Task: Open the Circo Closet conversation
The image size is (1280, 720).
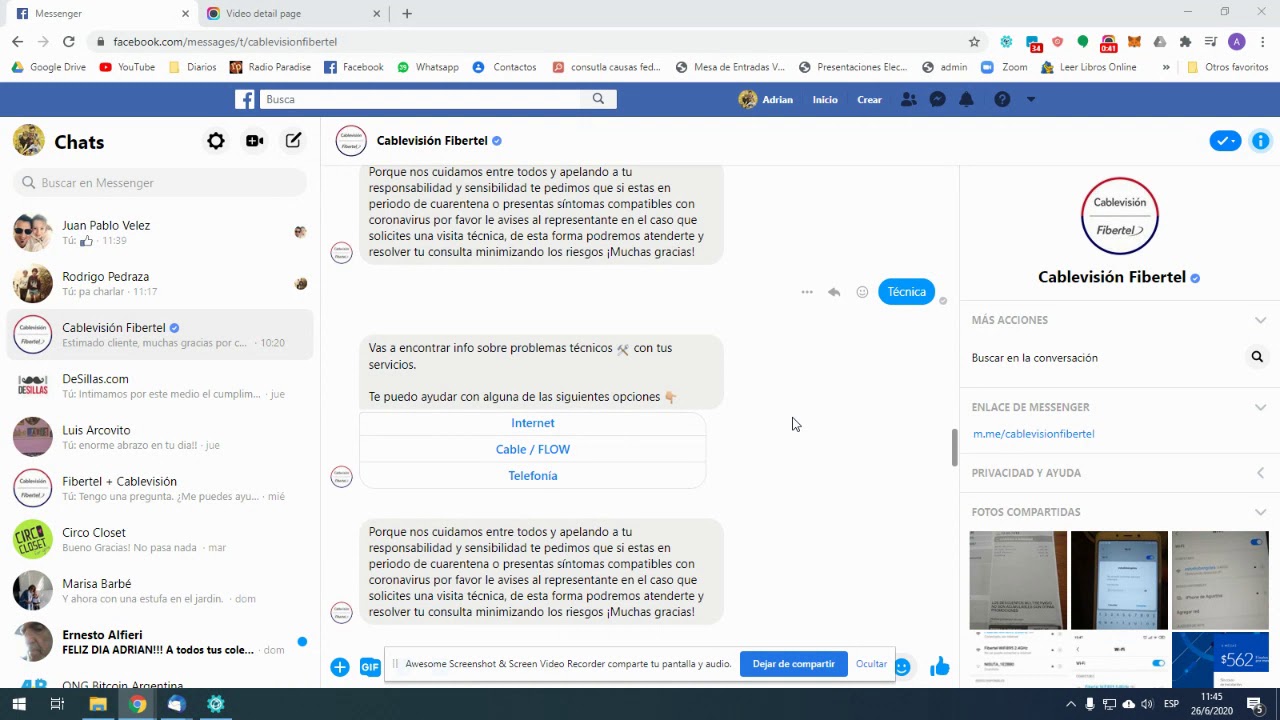Action: point(160,539)
